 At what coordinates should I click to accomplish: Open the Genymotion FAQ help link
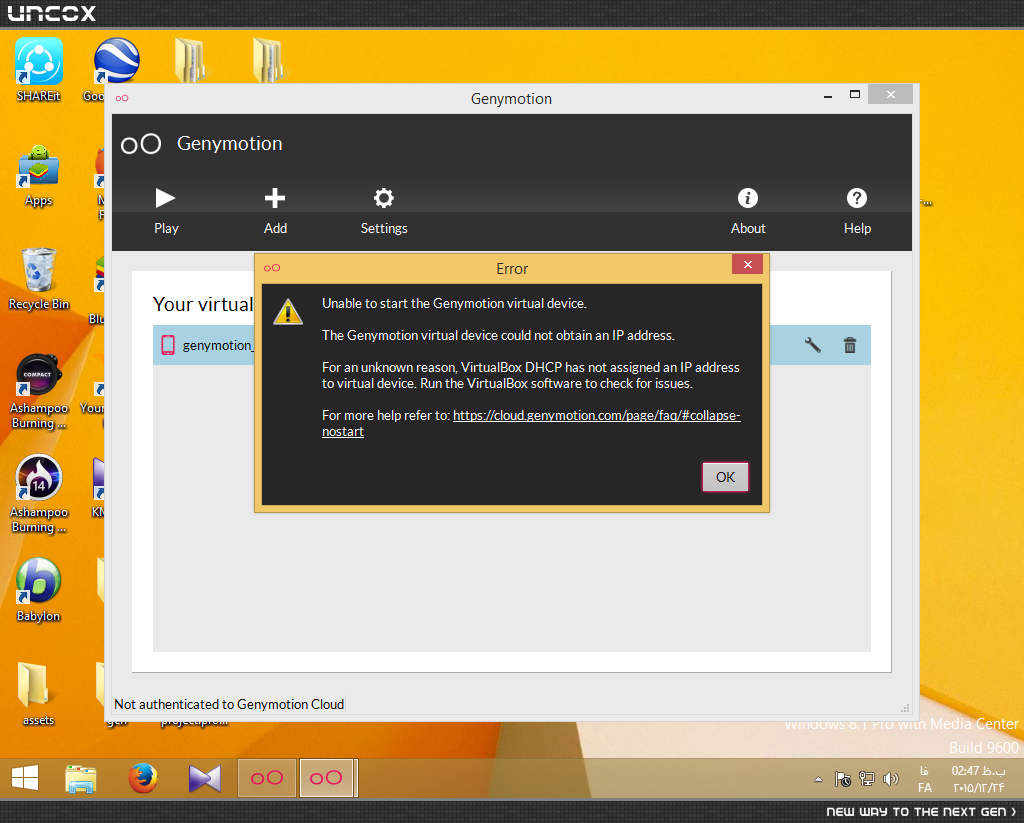point(531,423)
